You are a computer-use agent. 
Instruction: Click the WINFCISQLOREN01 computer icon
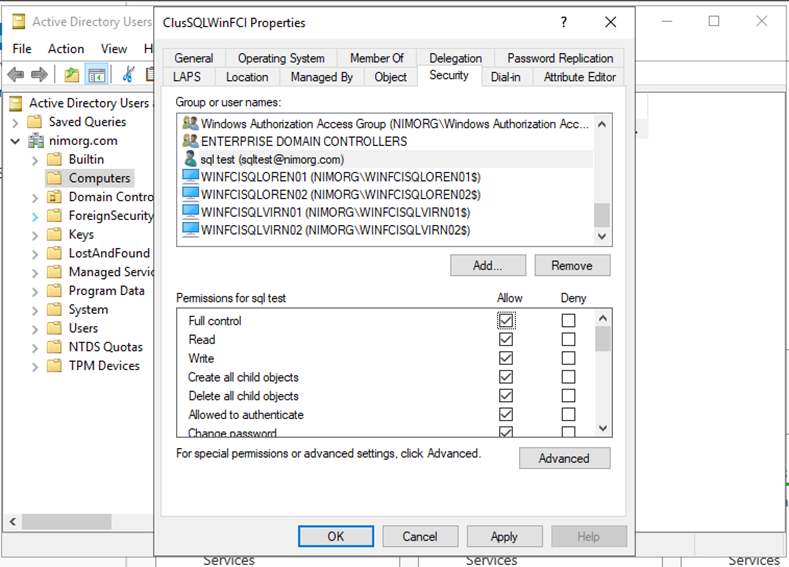pyautogui.click(x=190, y=177)
